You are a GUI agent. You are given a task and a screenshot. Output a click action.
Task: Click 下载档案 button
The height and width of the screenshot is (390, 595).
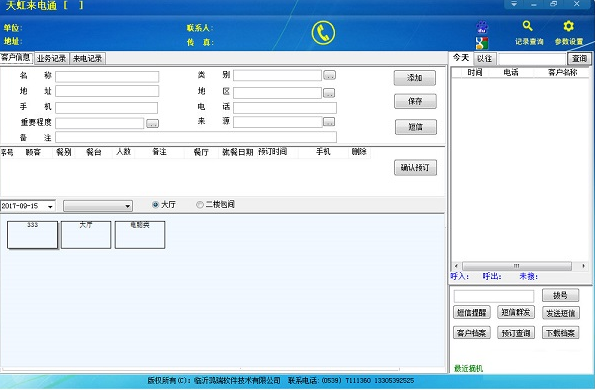click(560, 333)
